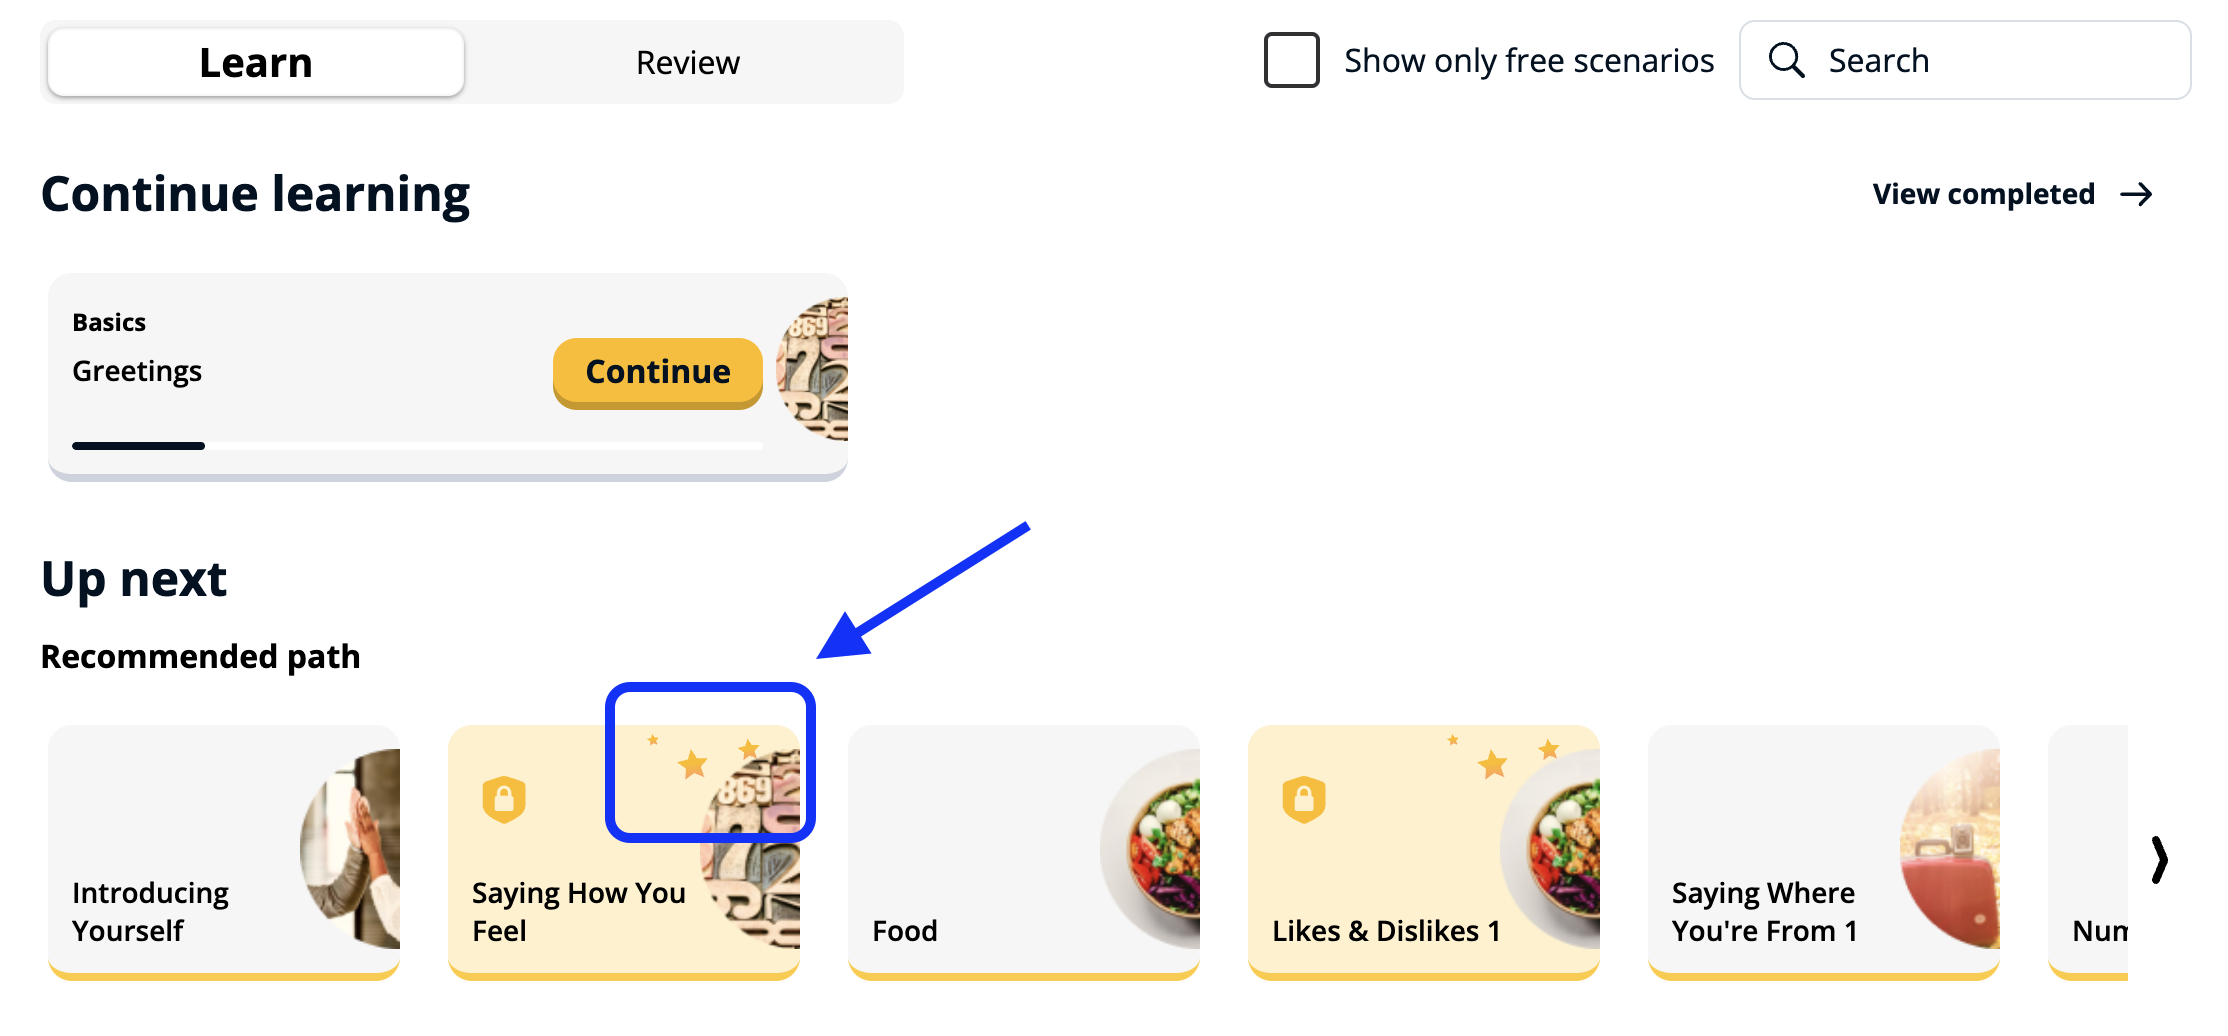Viewport: 2228px width, 1036px height.
Task: Open the View completed link
Action: (x=1983, y=194)
